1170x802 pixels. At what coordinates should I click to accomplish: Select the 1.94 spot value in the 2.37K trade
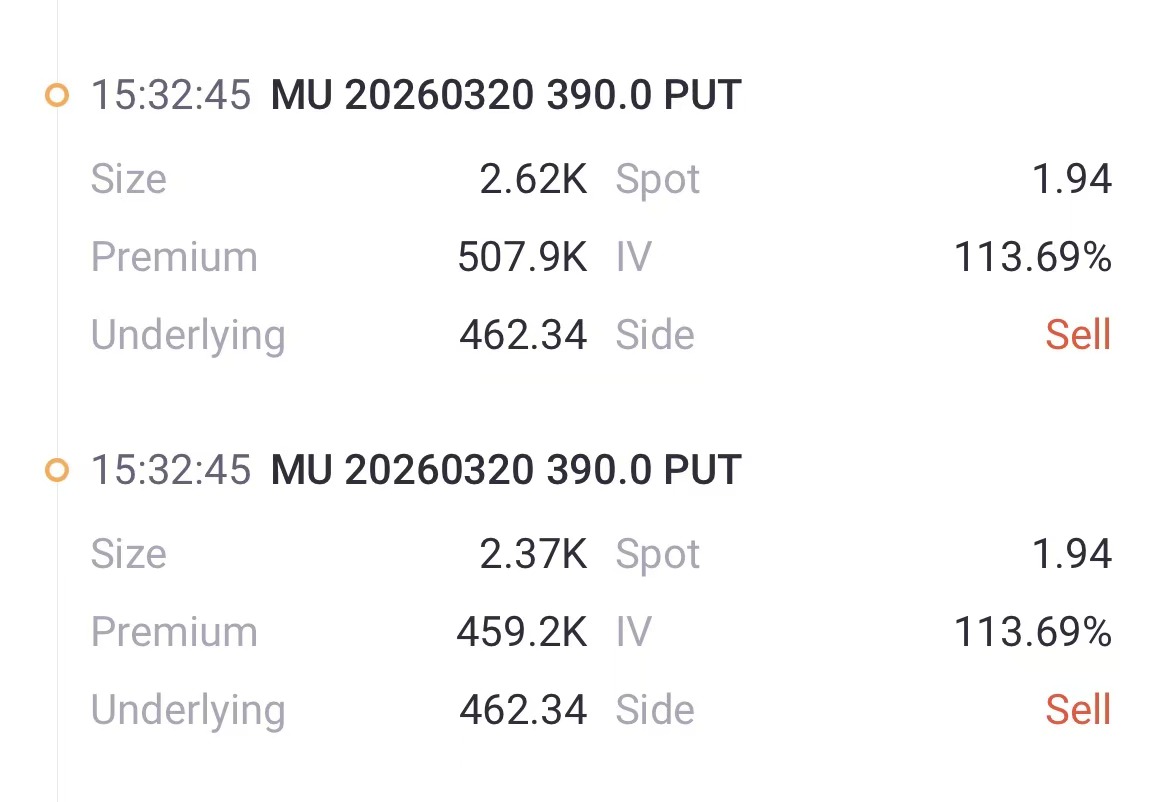click(1072, 554)
